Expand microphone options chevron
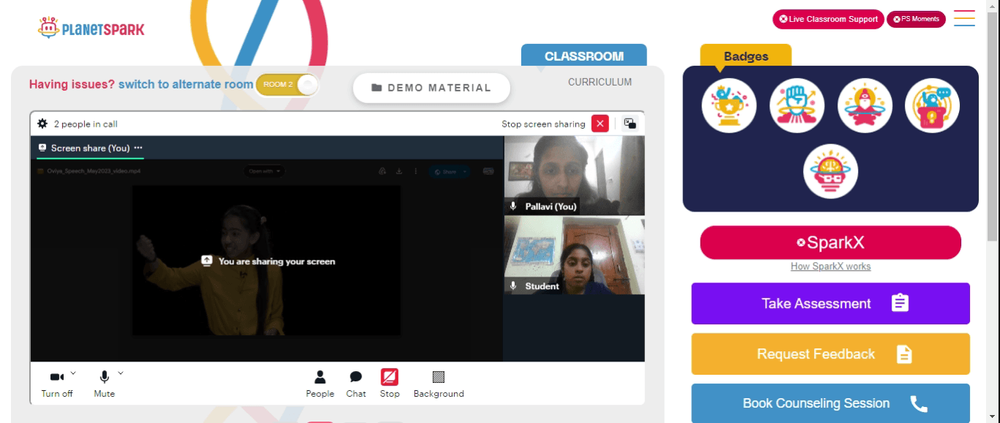Viewport: 1000px width, 423px height. pos(121,373)
